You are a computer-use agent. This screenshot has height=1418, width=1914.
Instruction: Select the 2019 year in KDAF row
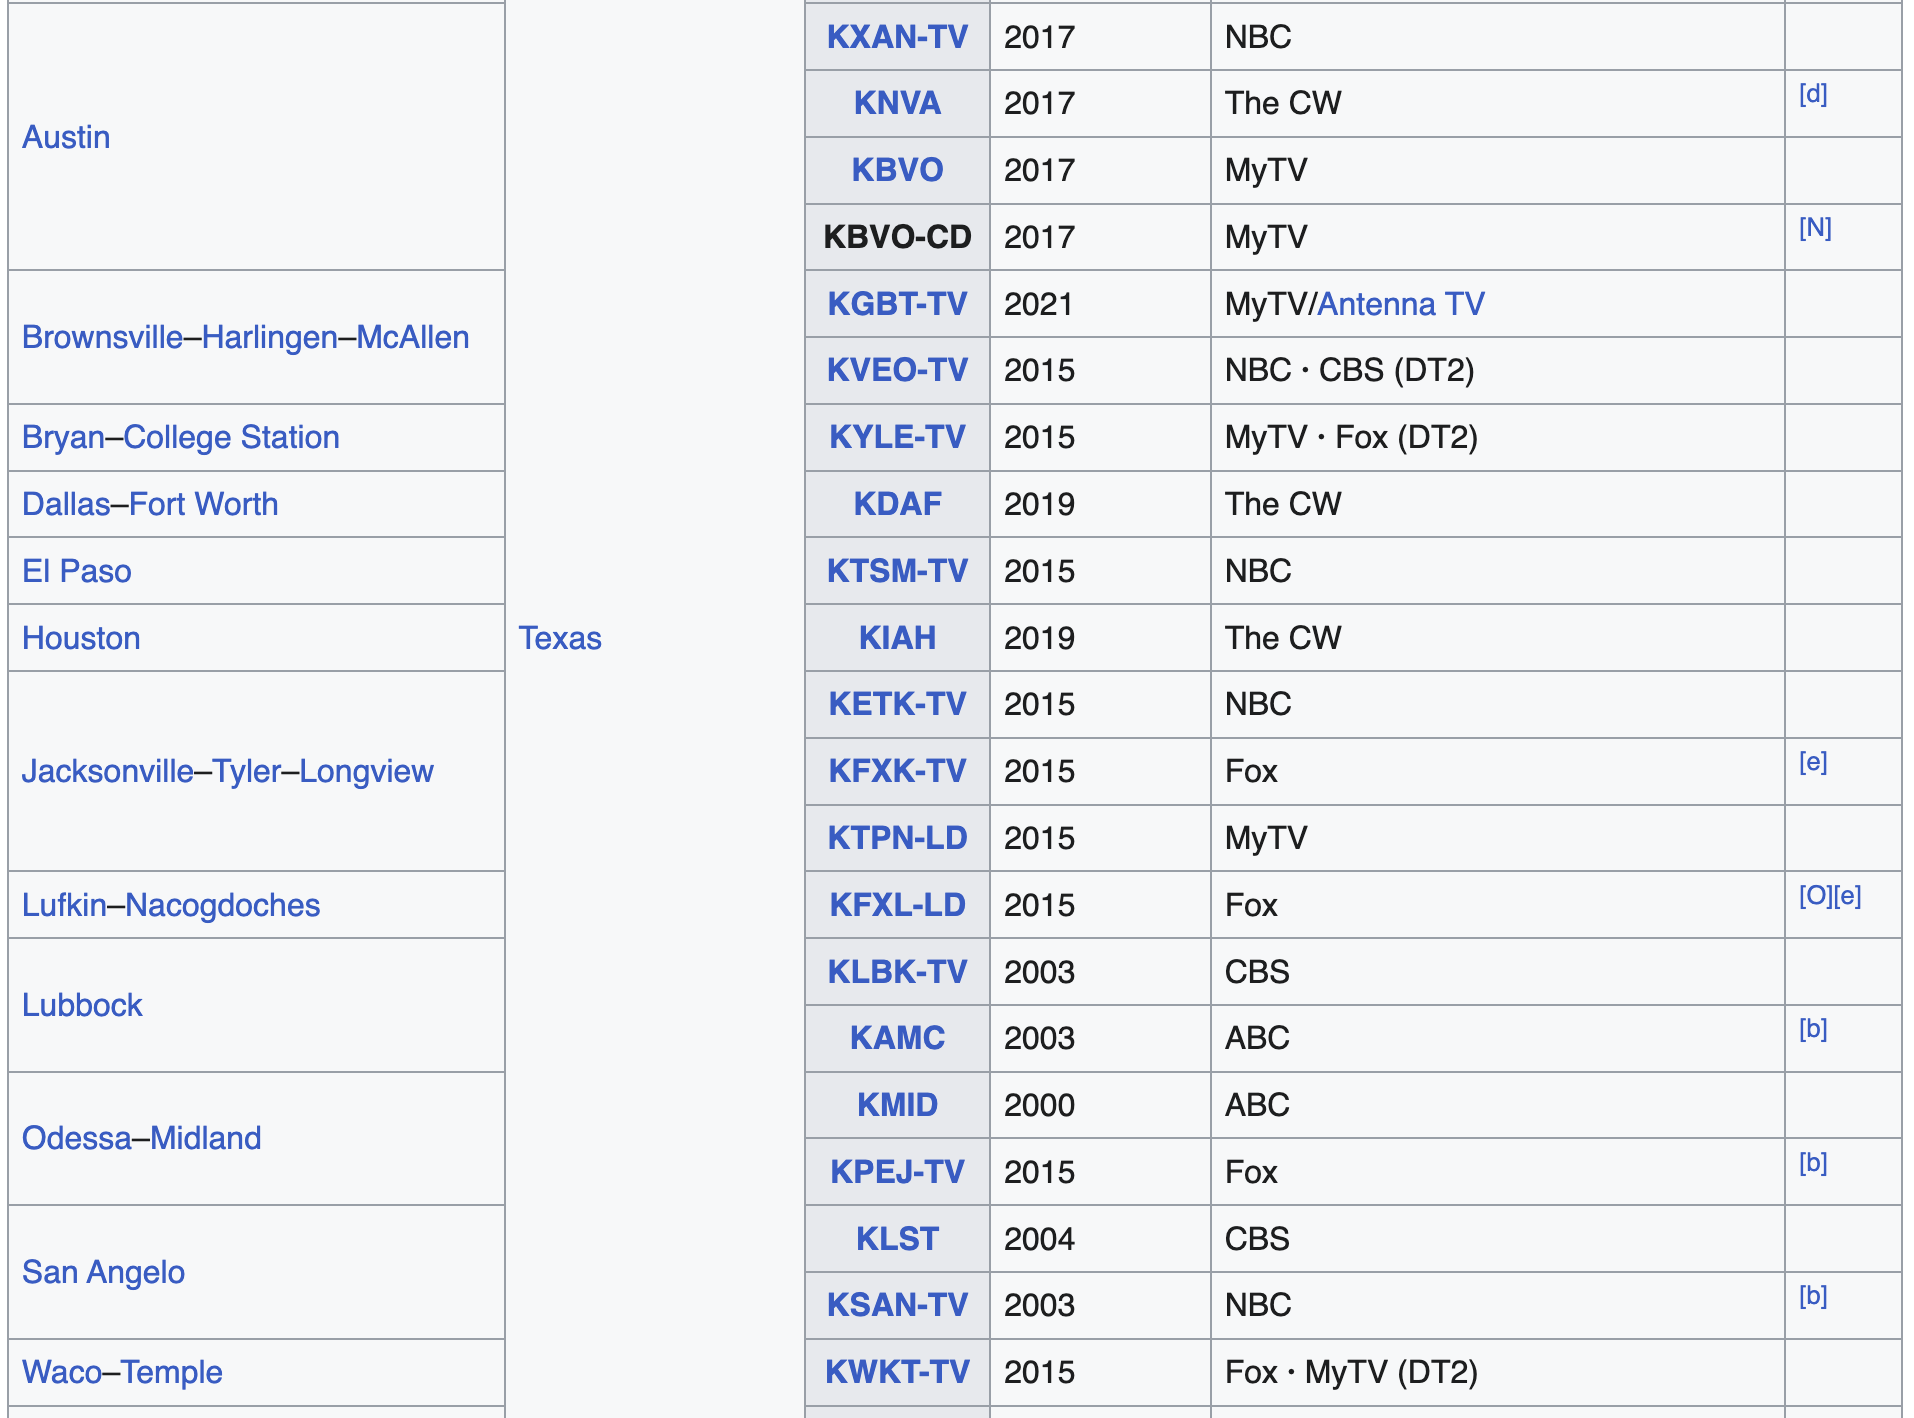coord(1039,504)
